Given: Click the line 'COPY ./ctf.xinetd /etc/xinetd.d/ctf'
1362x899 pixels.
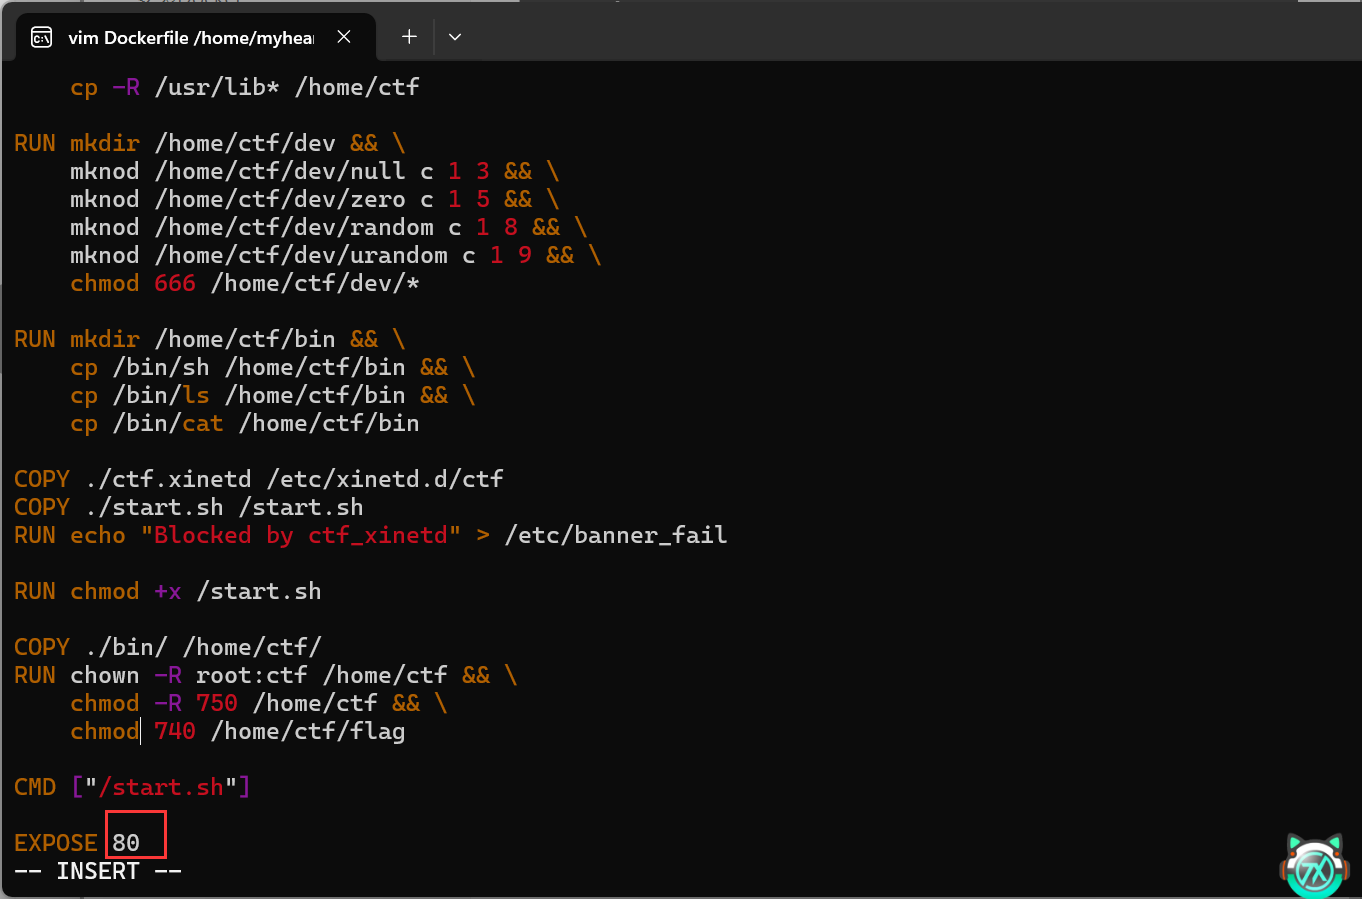Looking at the screenshot, I should tap(259, 480).
